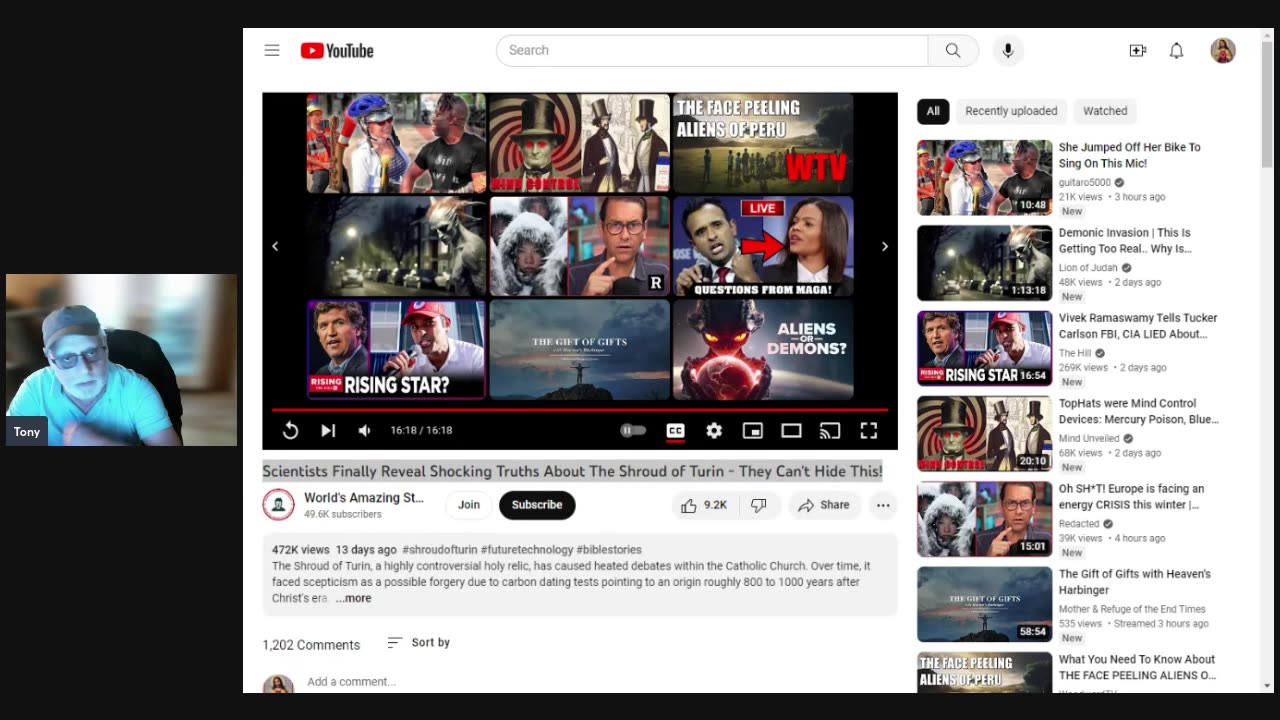Open the player settings gear
1280x720 pixels.
tap(714, 430)
